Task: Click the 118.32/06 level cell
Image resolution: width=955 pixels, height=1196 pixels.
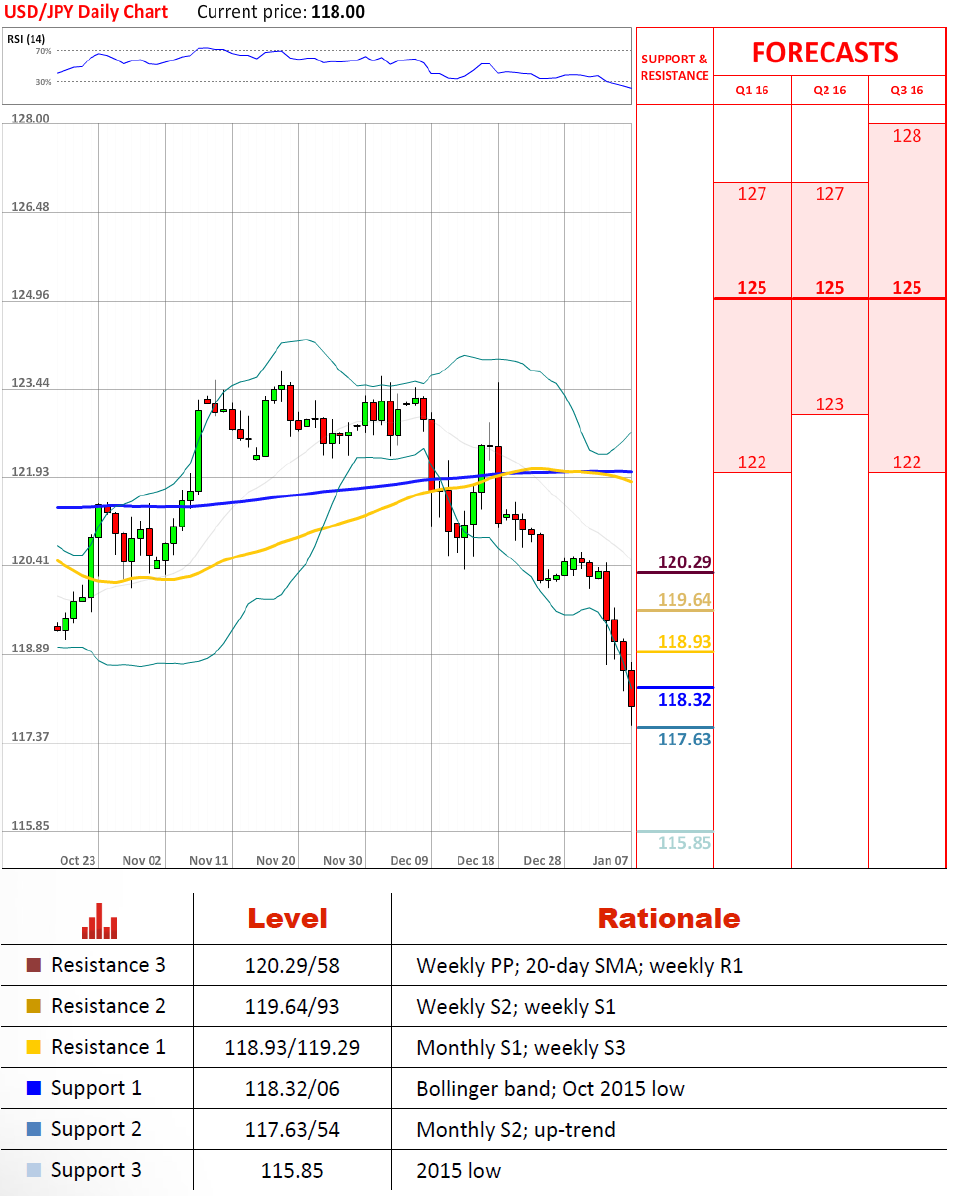Action: point(292,1089)
